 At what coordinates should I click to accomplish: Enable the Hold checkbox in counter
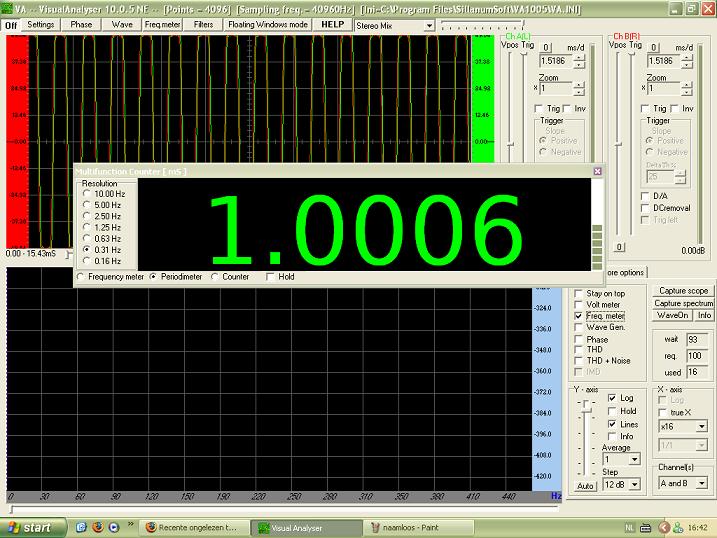271,276
